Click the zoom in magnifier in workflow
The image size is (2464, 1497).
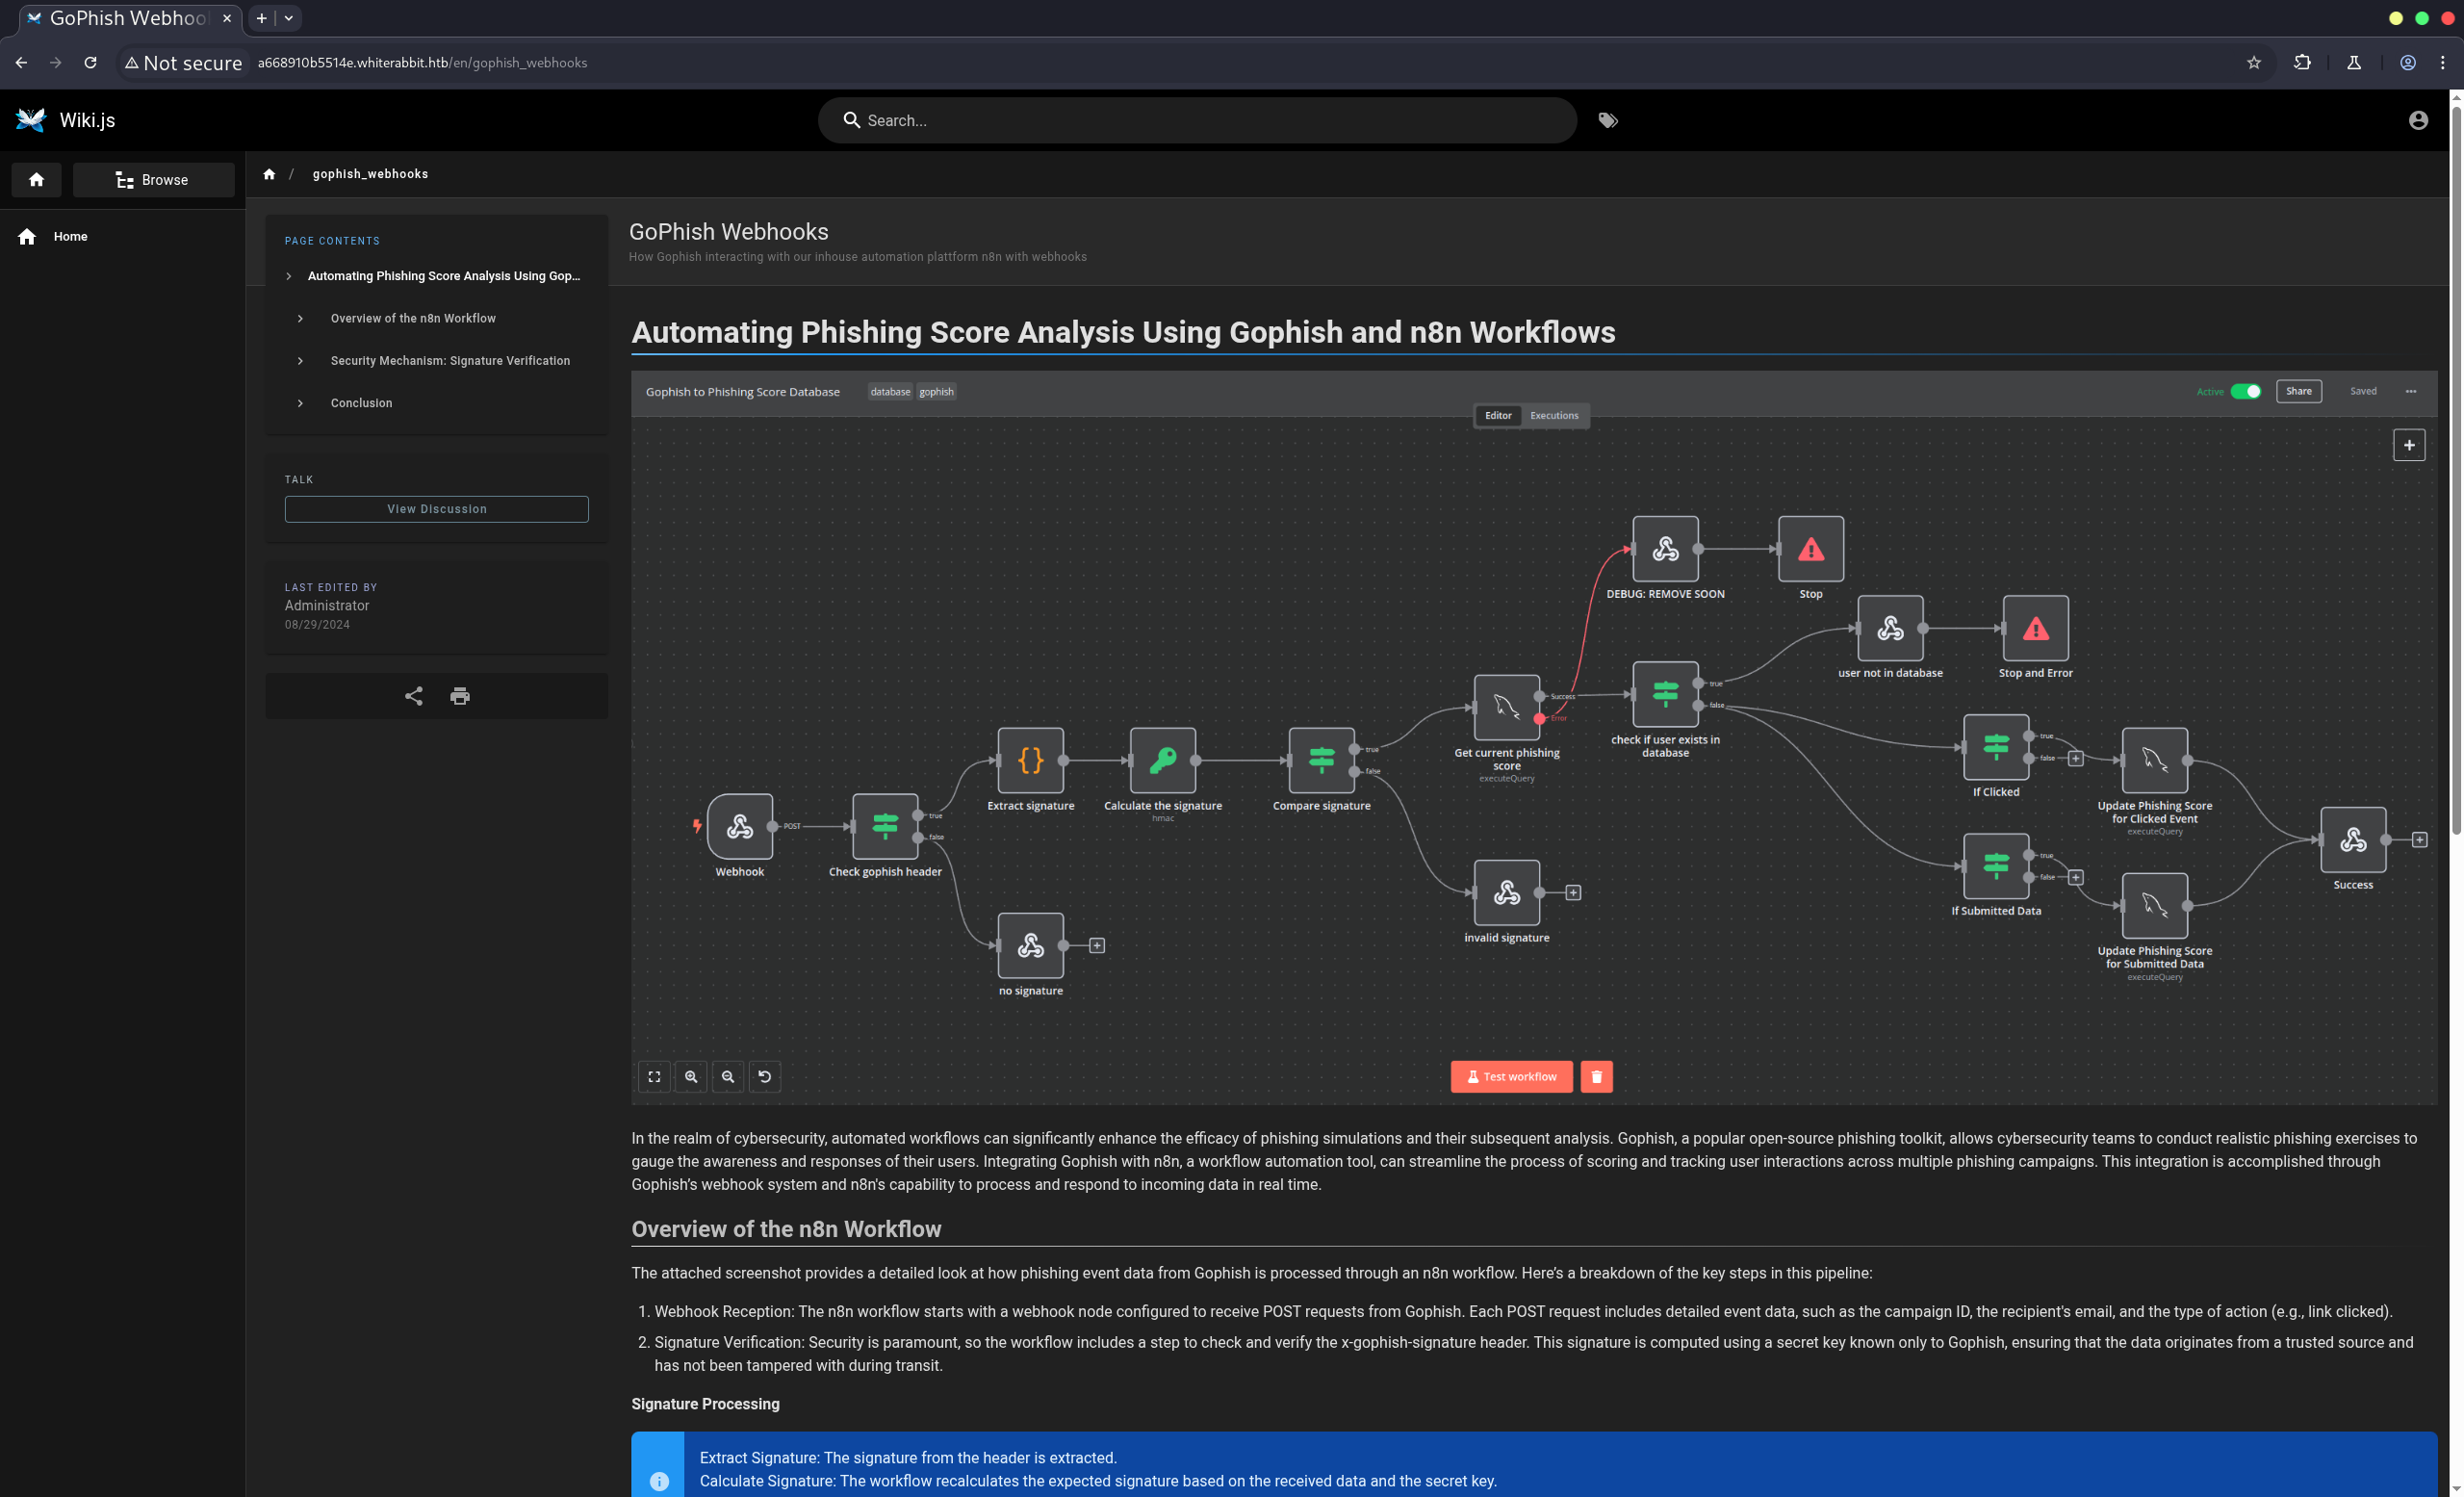click(x=691, y=1077)
